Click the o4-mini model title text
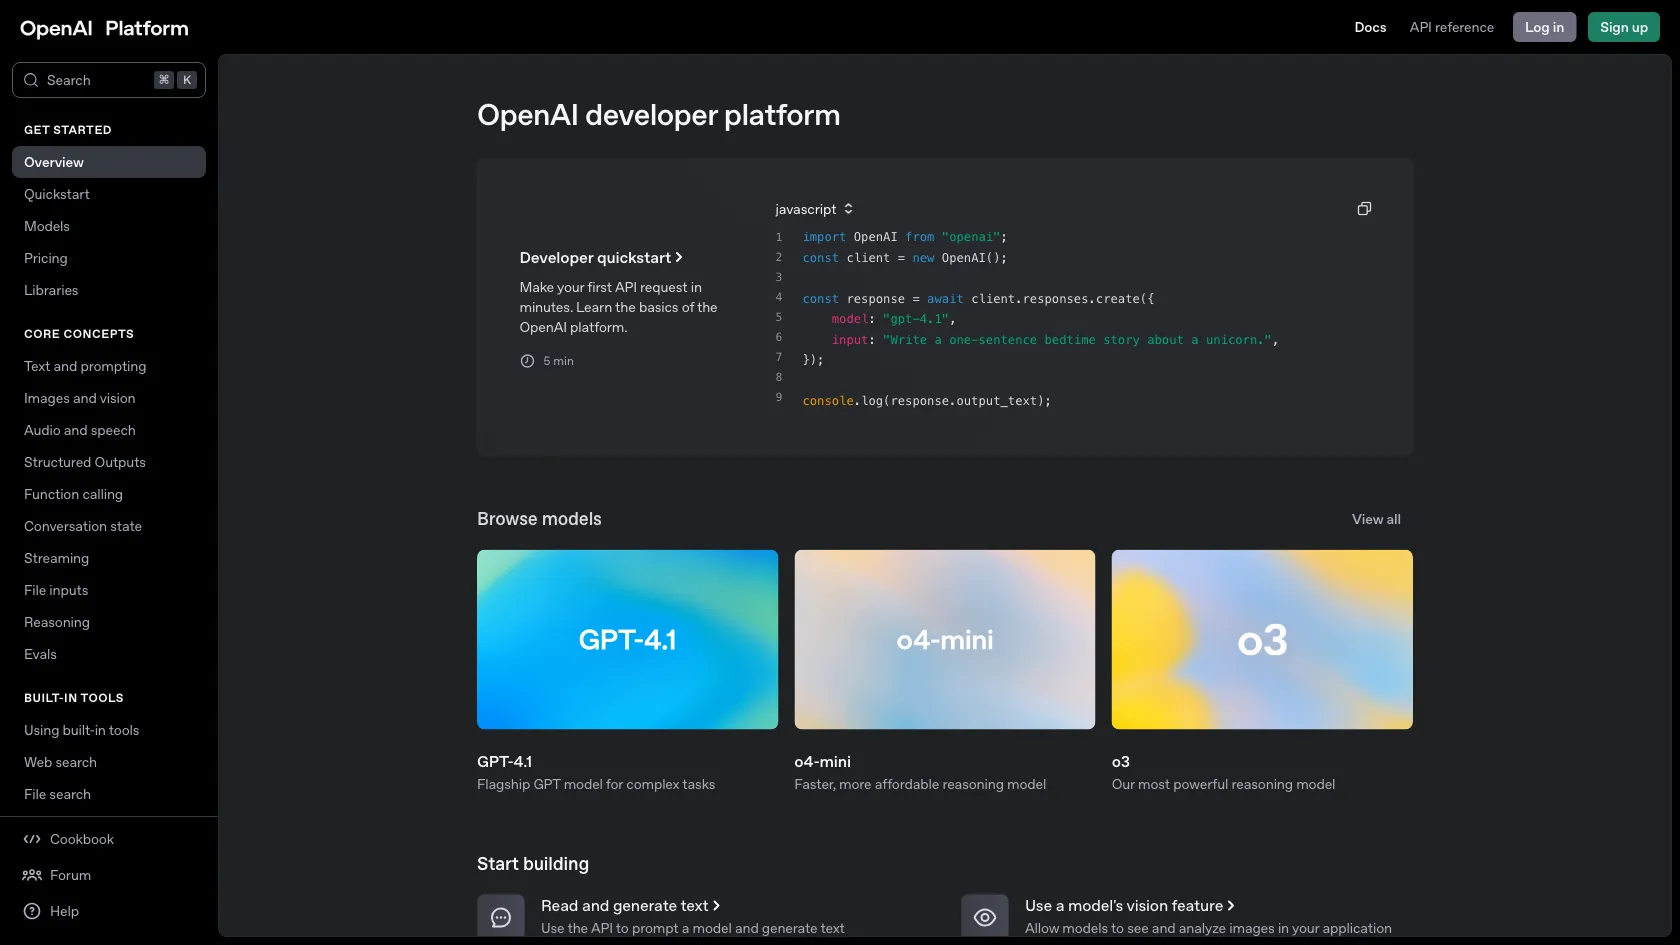 822,762
